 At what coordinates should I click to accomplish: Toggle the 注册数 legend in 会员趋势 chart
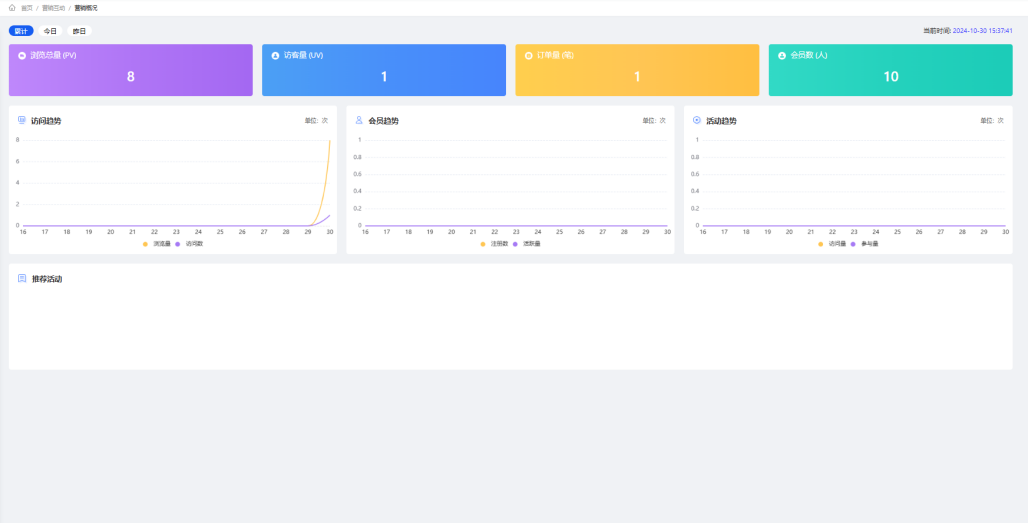(494, 244)
